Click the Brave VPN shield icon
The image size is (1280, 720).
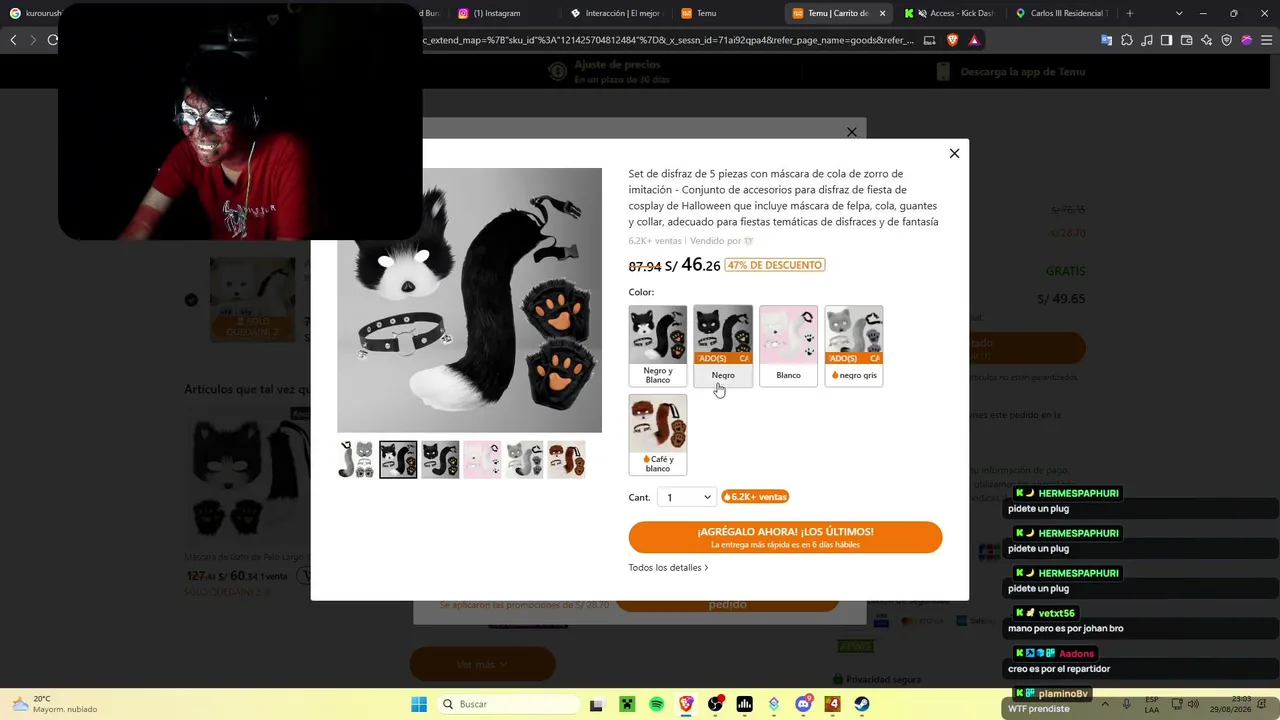coord(1227,40)
